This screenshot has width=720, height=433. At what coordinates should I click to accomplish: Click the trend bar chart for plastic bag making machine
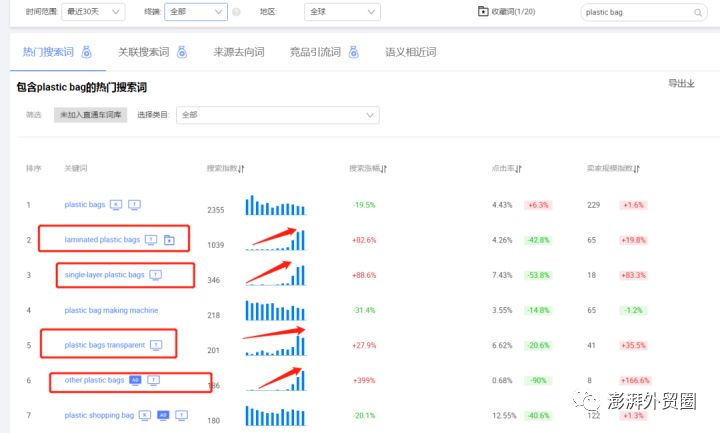tap(275, 310)
